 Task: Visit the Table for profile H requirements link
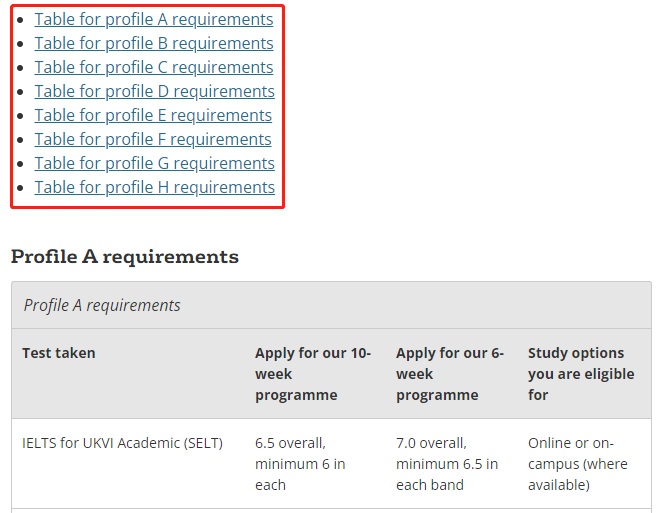click(x=155, y=187)
